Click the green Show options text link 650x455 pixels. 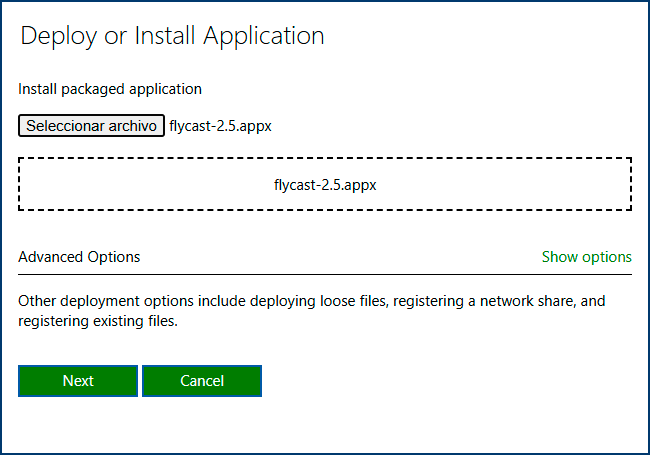pyautogui.click(x=587, y=257)
